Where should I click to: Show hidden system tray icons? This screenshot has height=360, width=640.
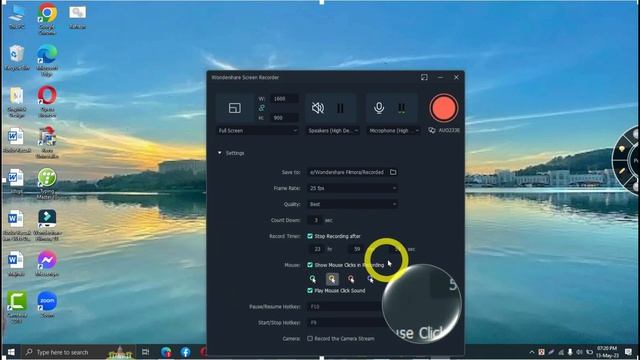531,352
